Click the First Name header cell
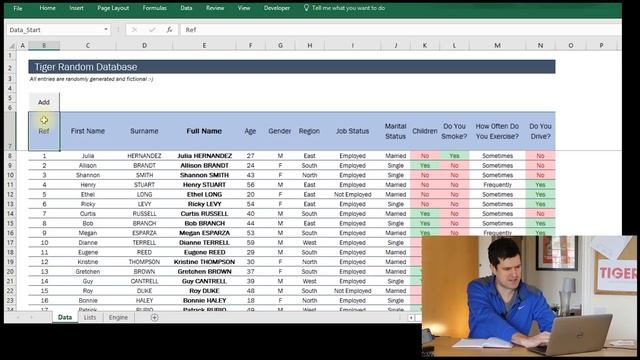Viewport: 640px width, 360px height. coord(88,131)
